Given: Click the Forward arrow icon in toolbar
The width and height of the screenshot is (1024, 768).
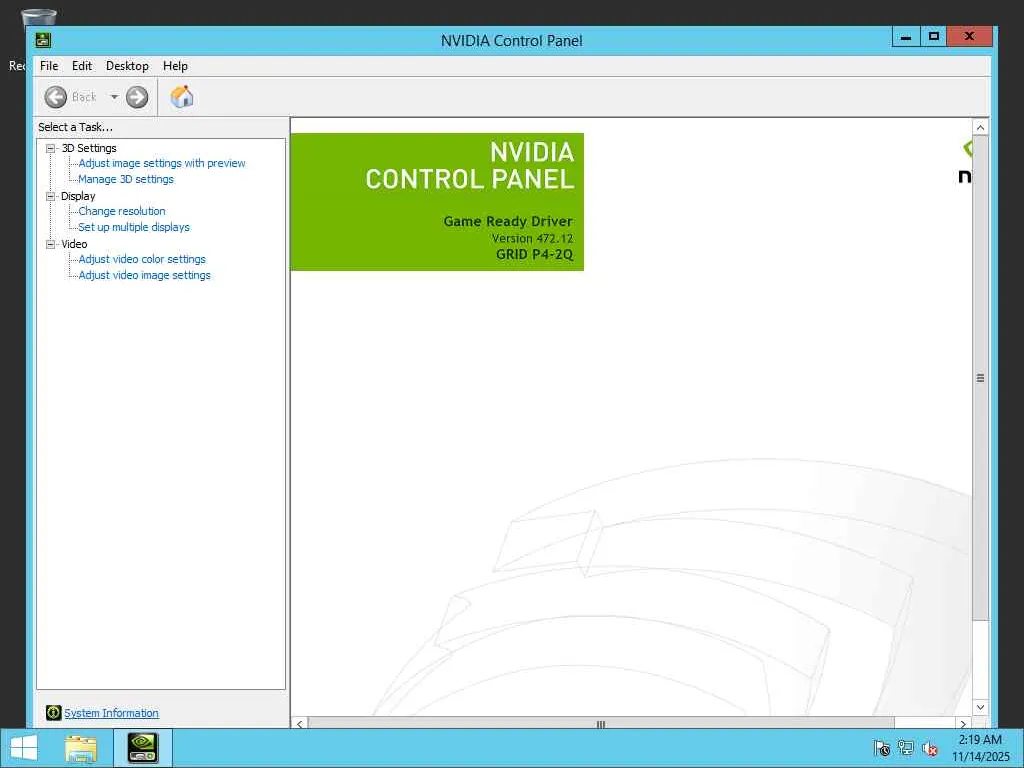Looking at the screenshot, I should (136, 97).
